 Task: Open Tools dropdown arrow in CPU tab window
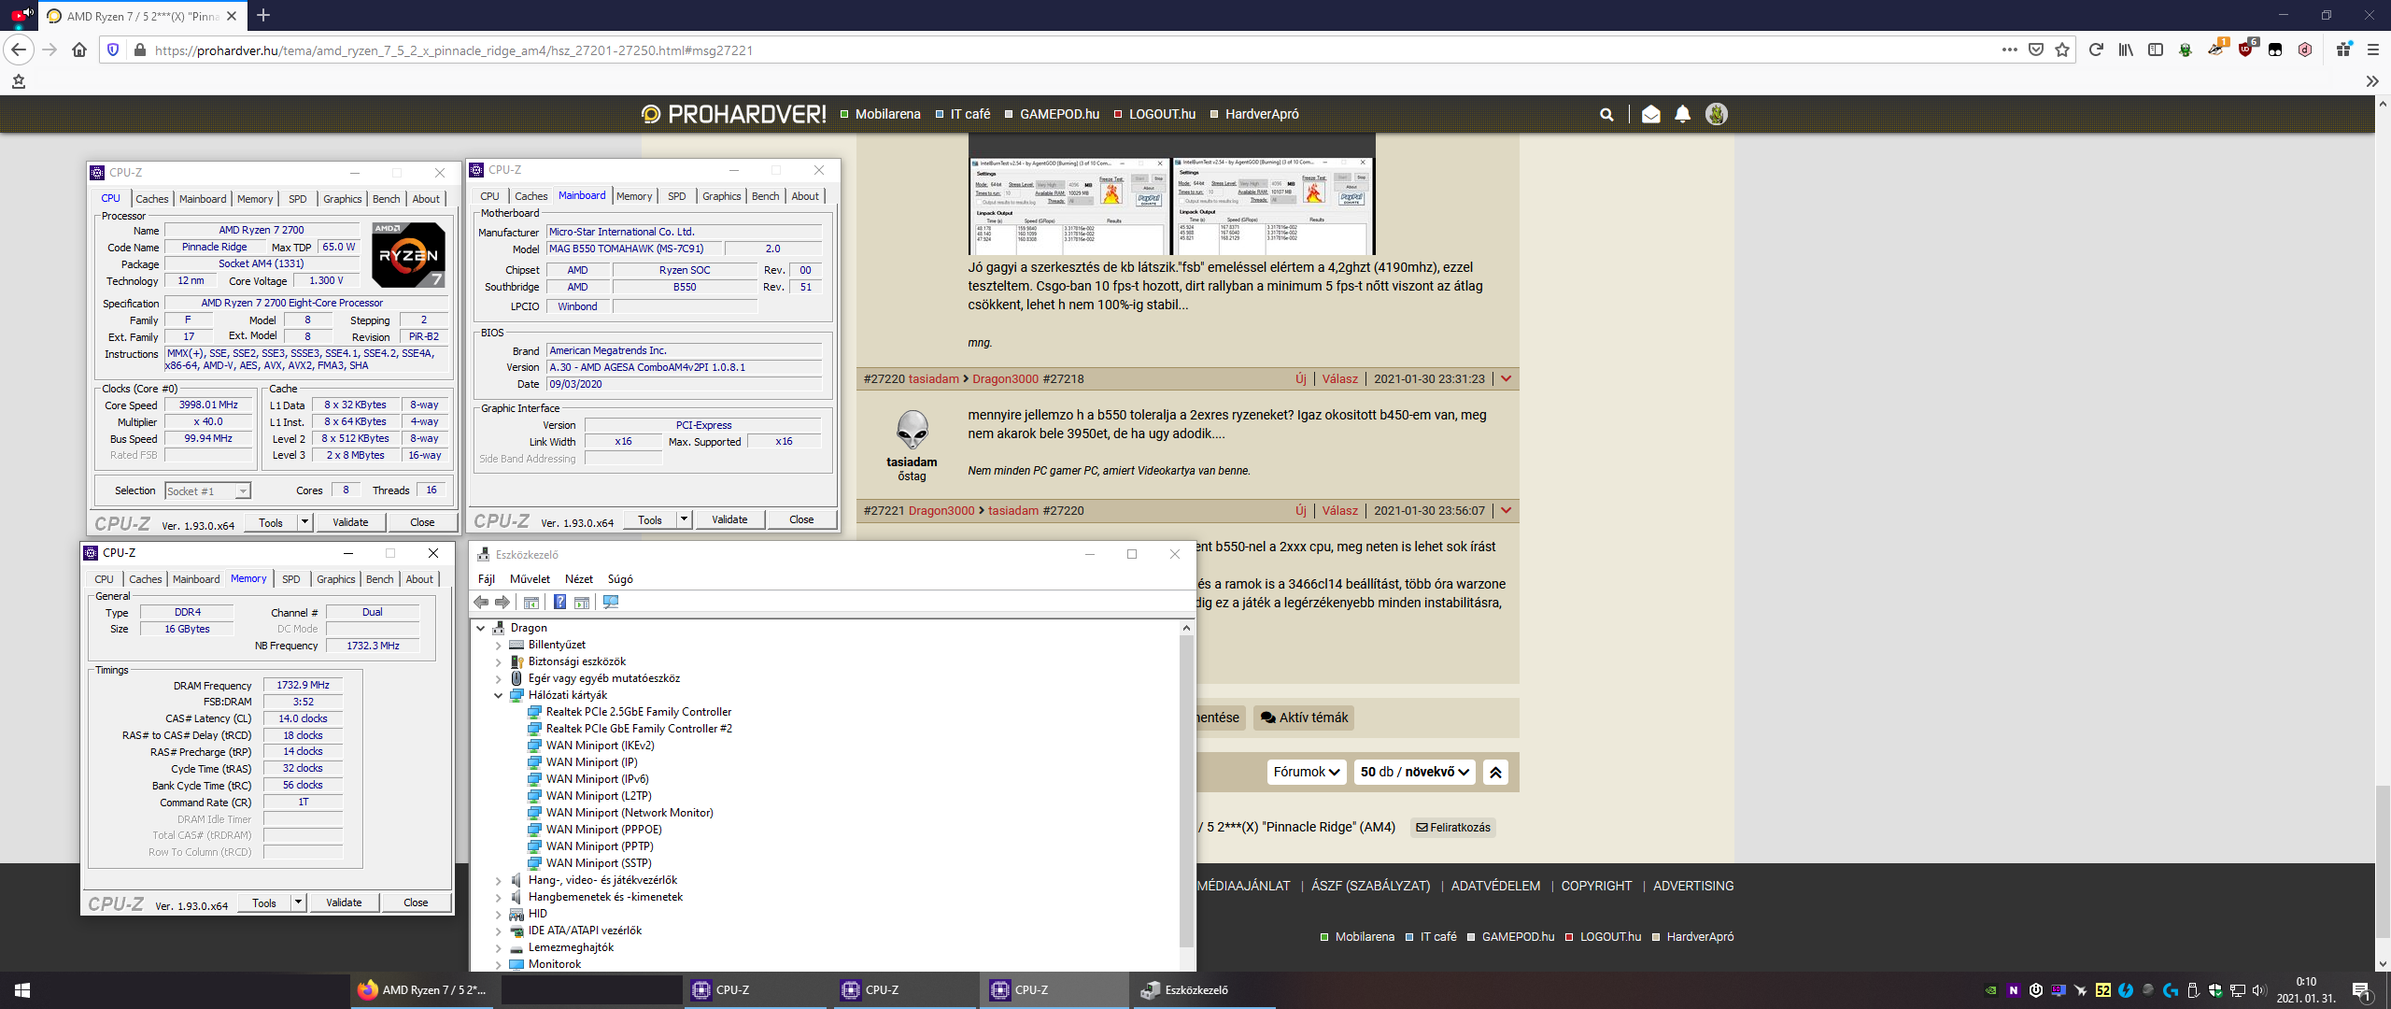tap(304, 522)
